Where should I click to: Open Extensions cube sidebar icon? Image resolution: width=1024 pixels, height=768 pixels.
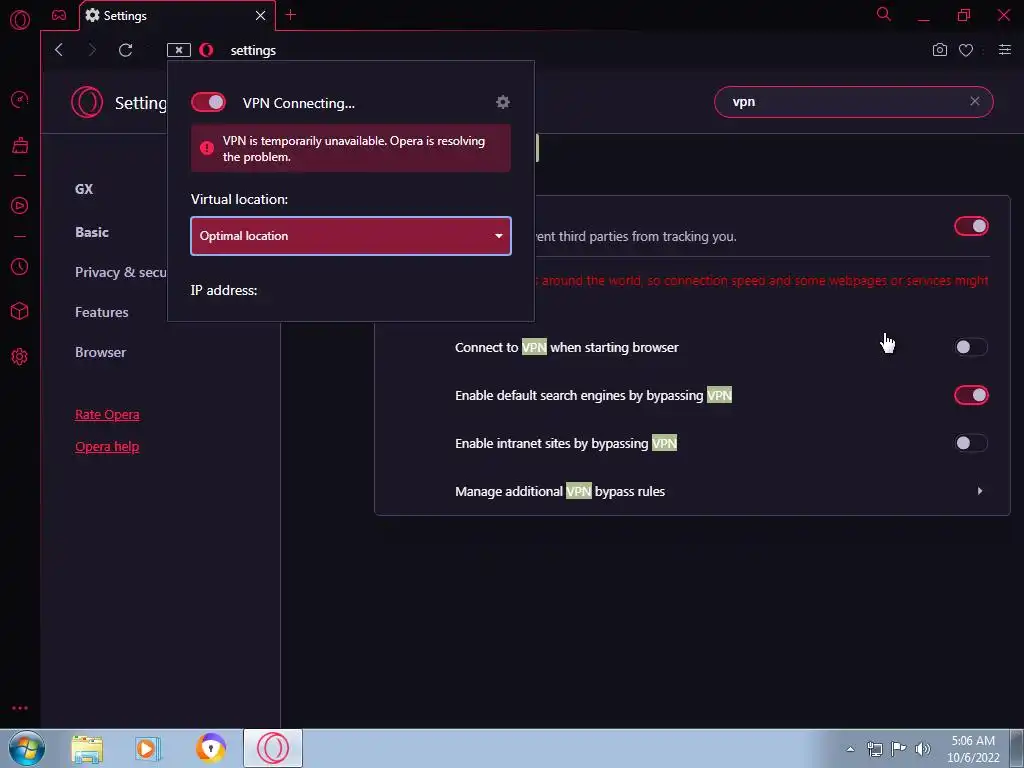coord(20,312)
